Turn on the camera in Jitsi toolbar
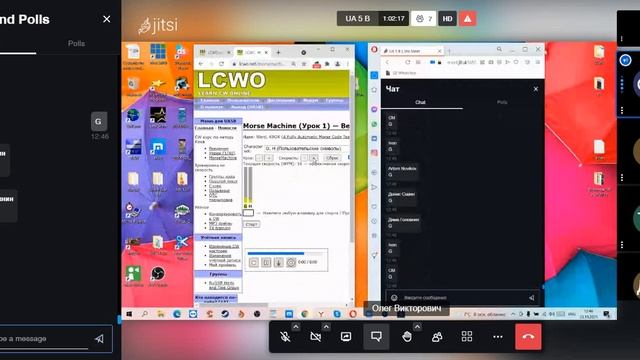Viewport: 640px width, 360px height. tap(316, 337)
